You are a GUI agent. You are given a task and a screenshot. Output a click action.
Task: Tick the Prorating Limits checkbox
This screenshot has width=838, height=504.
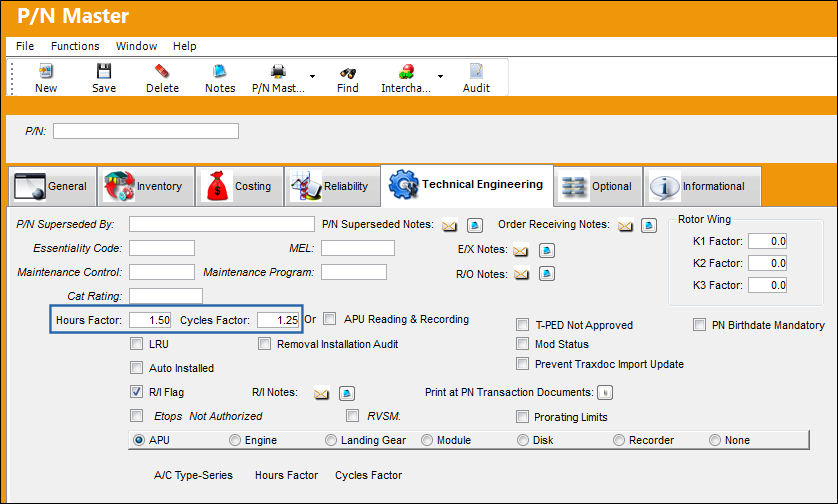tap(522, 417)
